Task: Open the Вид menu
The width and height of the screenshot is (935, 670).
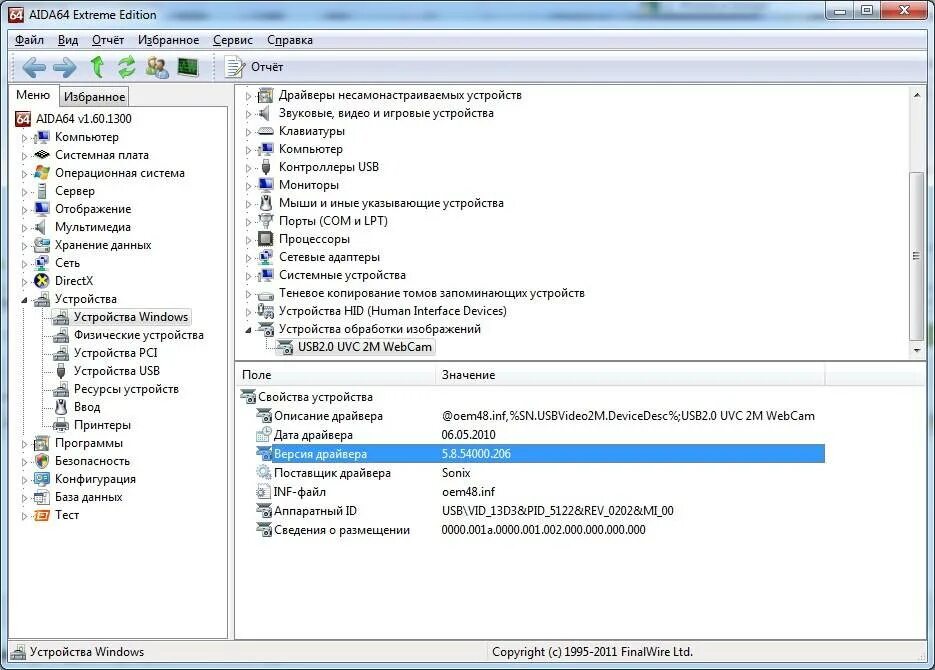Action: (68, 40)
